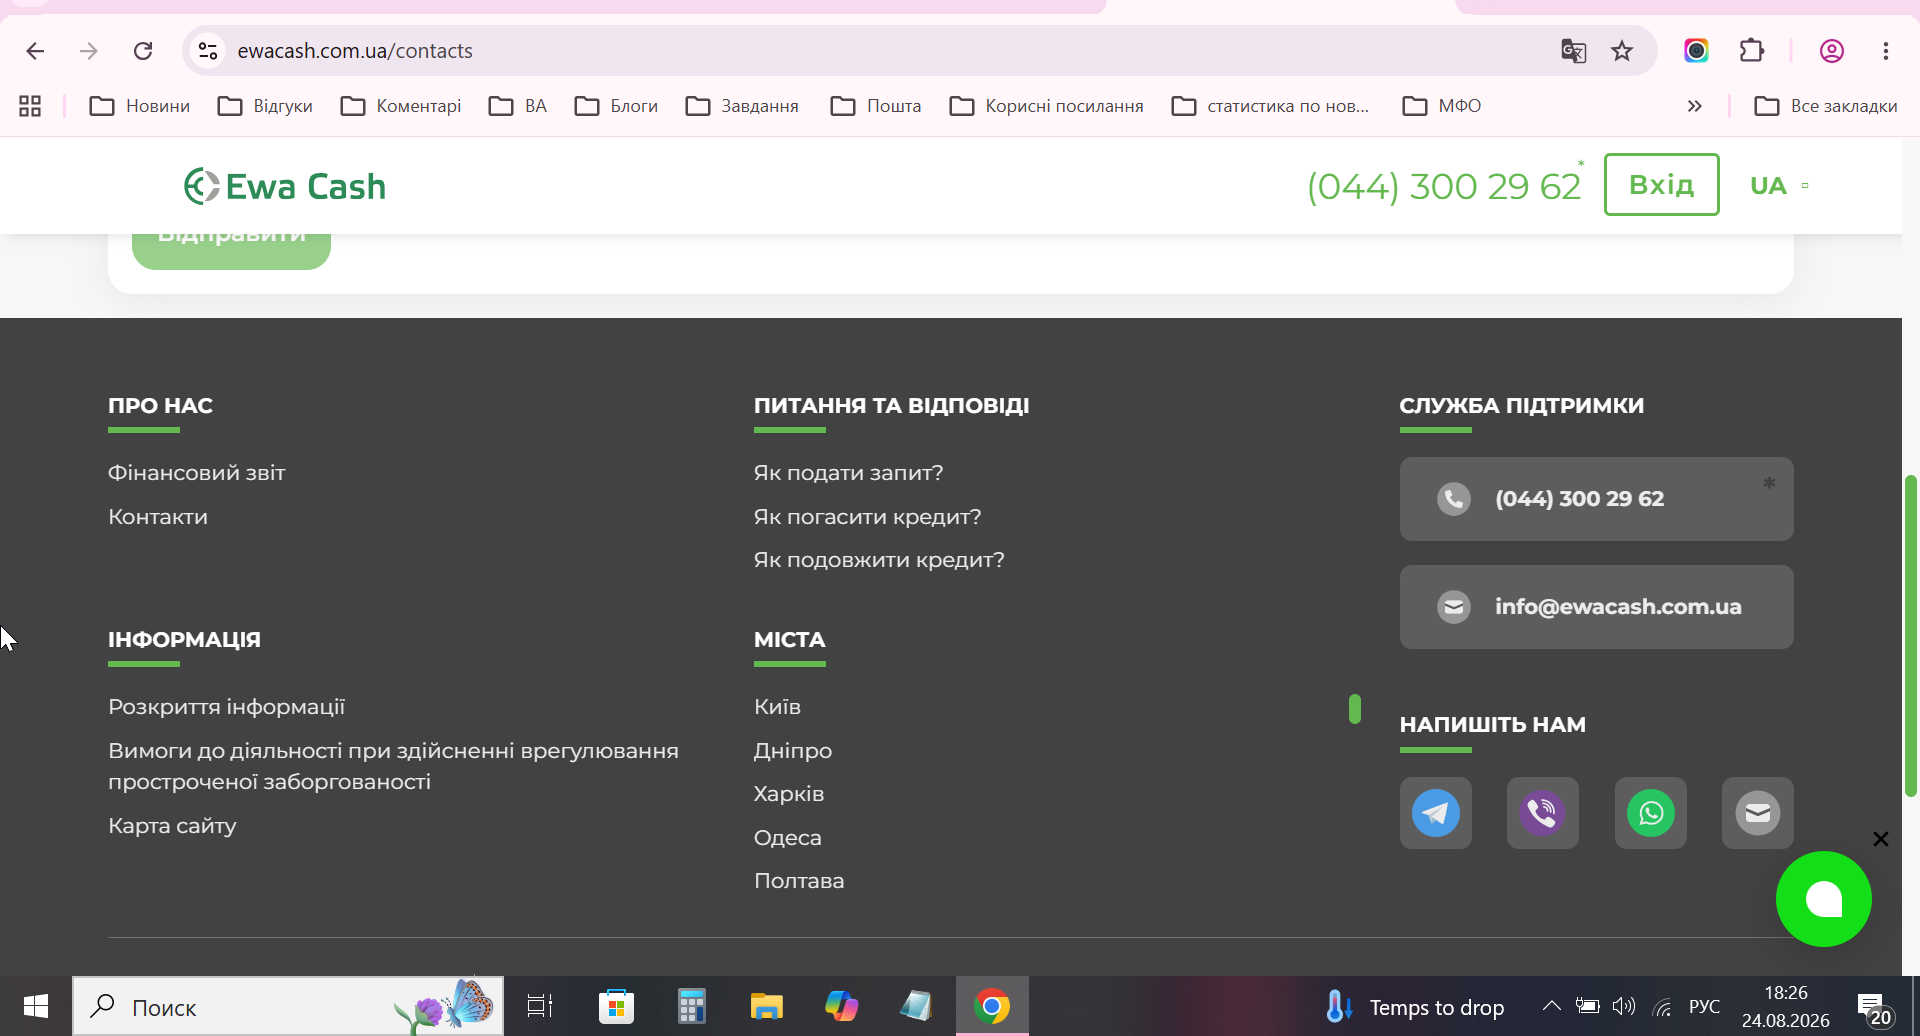Click the Google Translate icon in address bar
The height and width of the screenshot is (1036, 1920).
coord(1573,51)
